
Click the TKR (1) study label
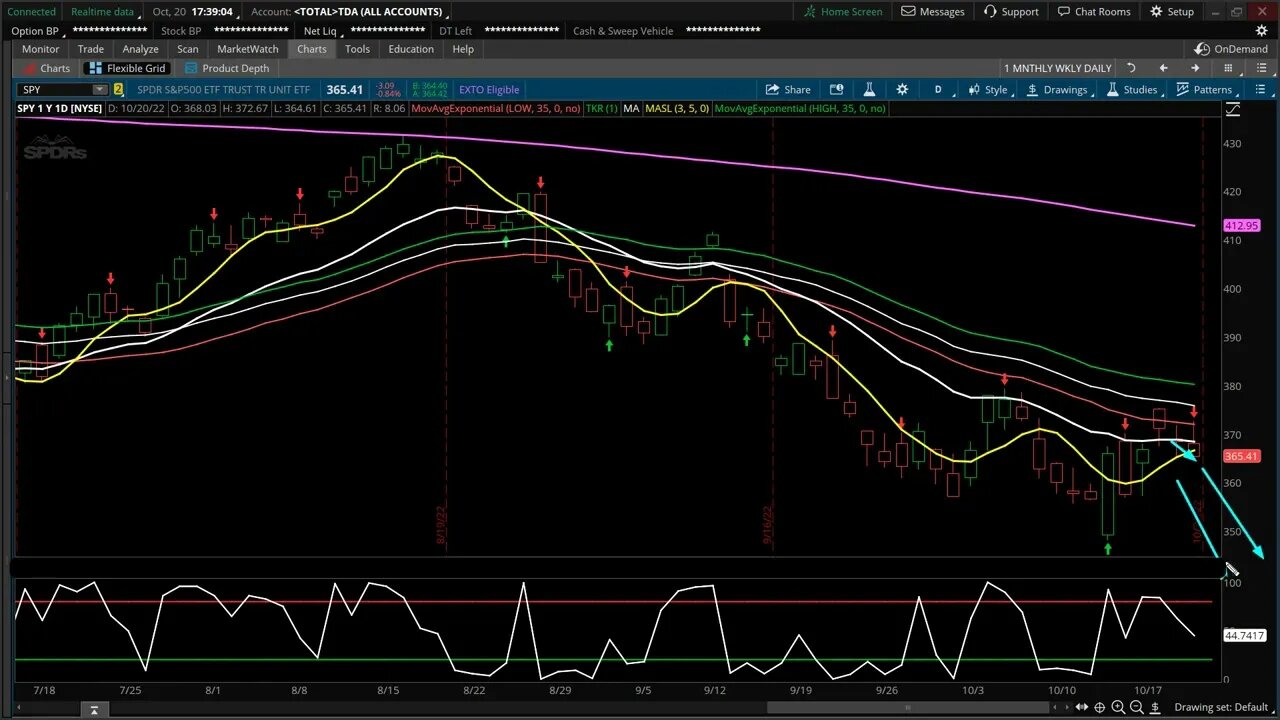(601, 108)
